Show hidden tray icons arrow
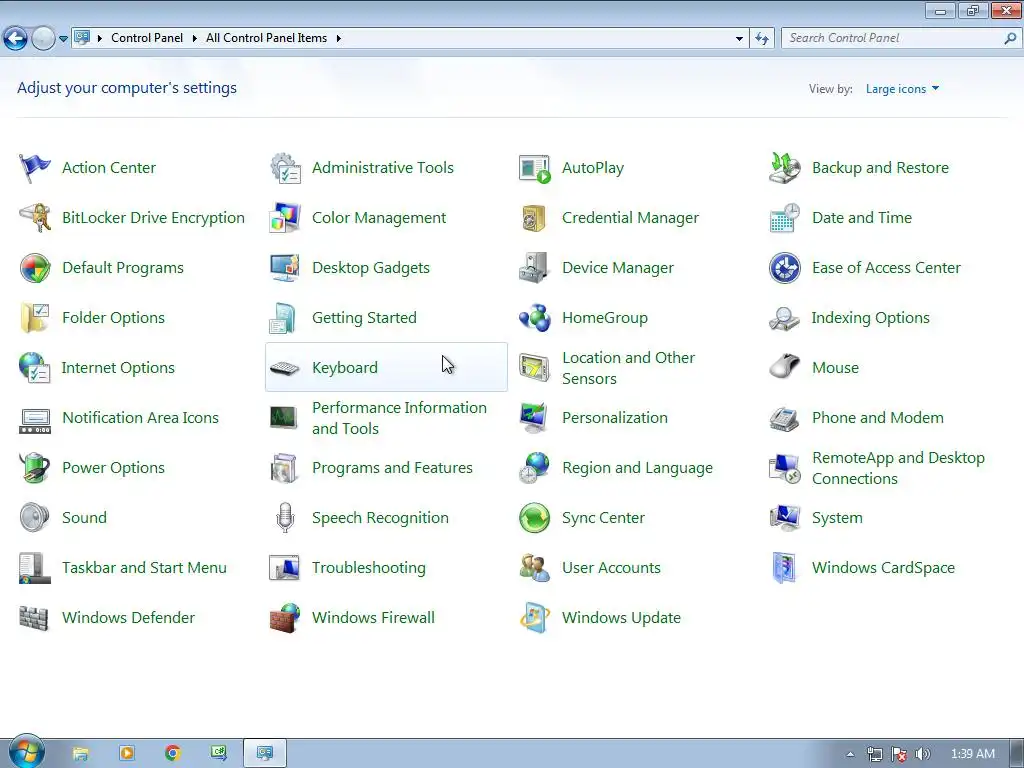The image size is (1024, 768). [x=850, y=754]
